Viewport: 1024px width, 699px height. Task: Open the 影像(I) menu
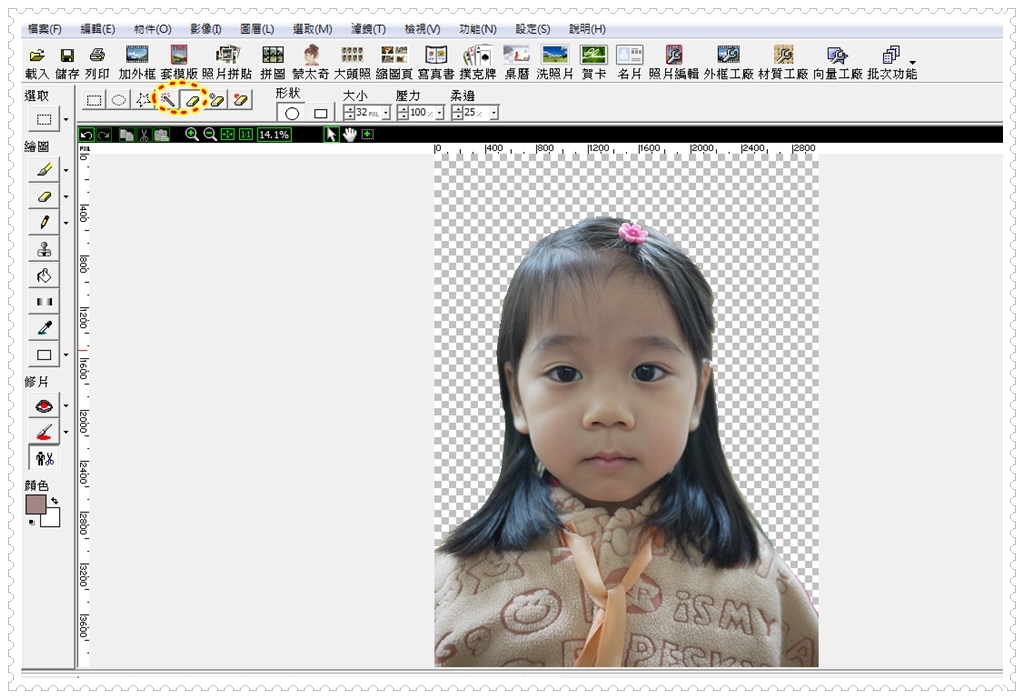tap(206, 29)
